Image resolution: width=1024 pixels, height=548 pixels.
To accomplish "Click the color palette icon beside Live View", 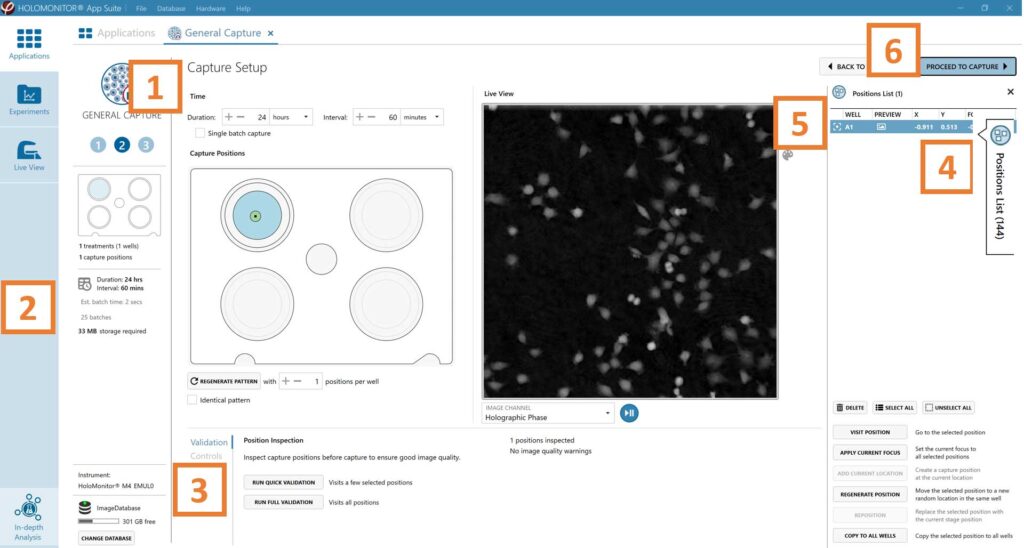I will click(788, 155).
